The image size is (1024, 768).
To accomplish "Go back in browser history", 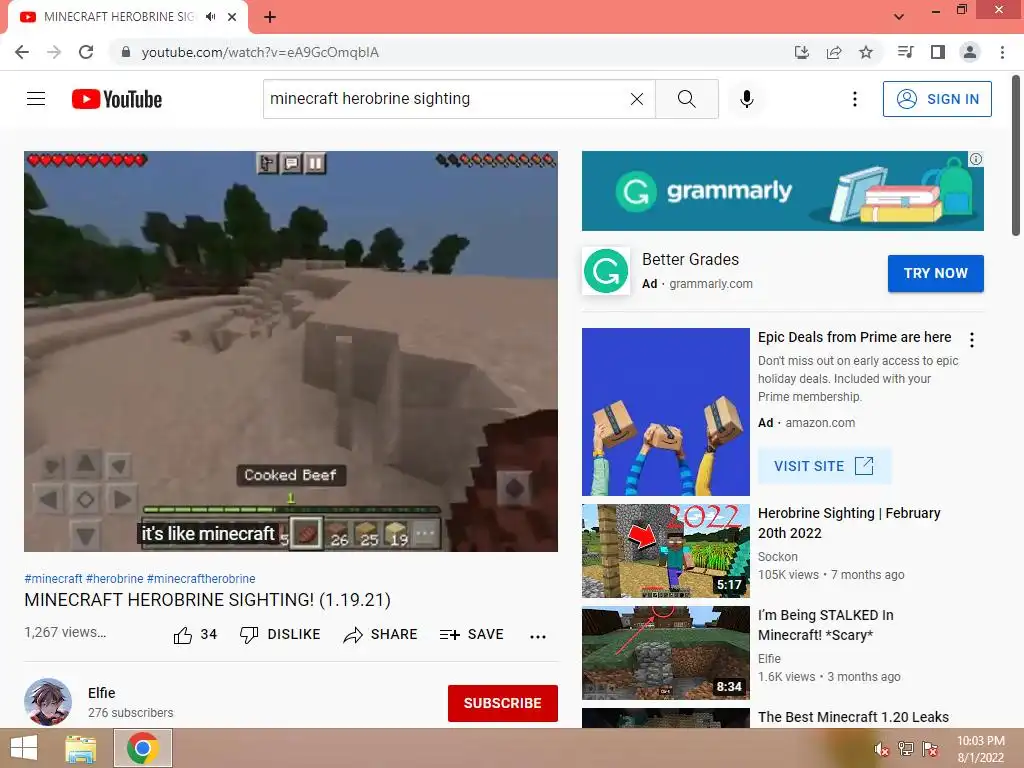I will [22, 52].
